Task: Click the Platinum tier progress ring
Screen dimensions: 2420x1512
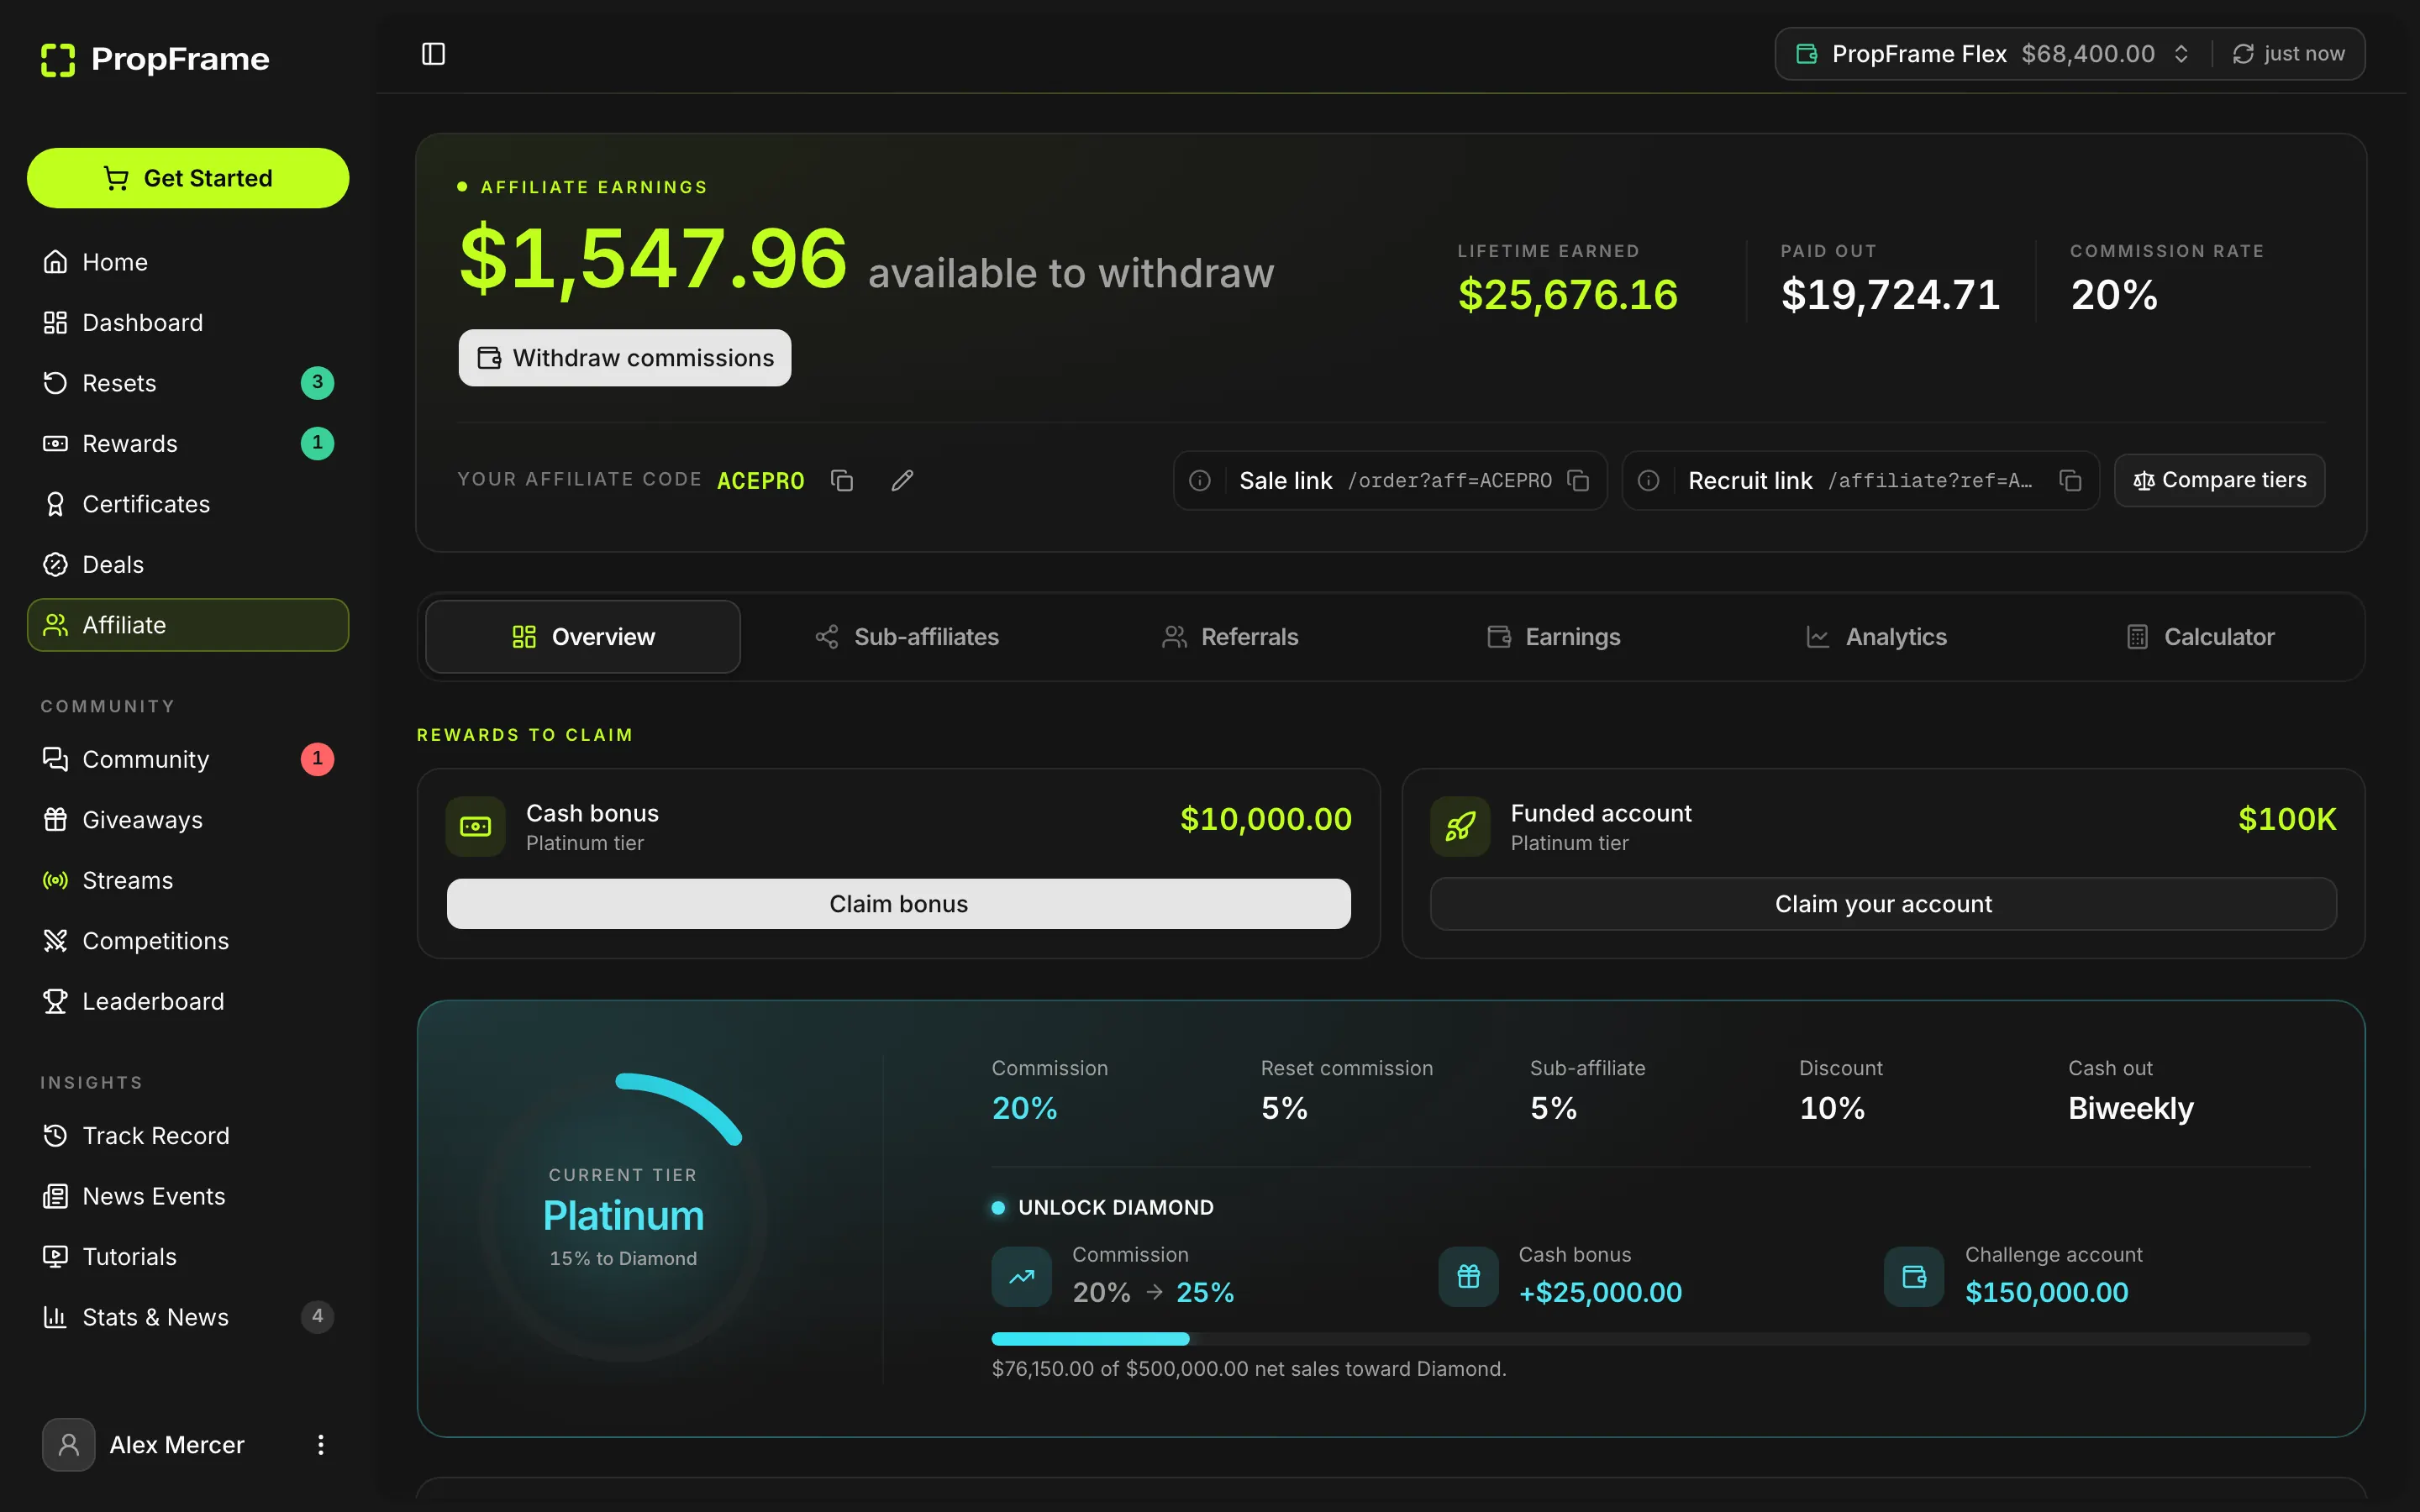Action: pyautogui.click(x=623, y=1217)
